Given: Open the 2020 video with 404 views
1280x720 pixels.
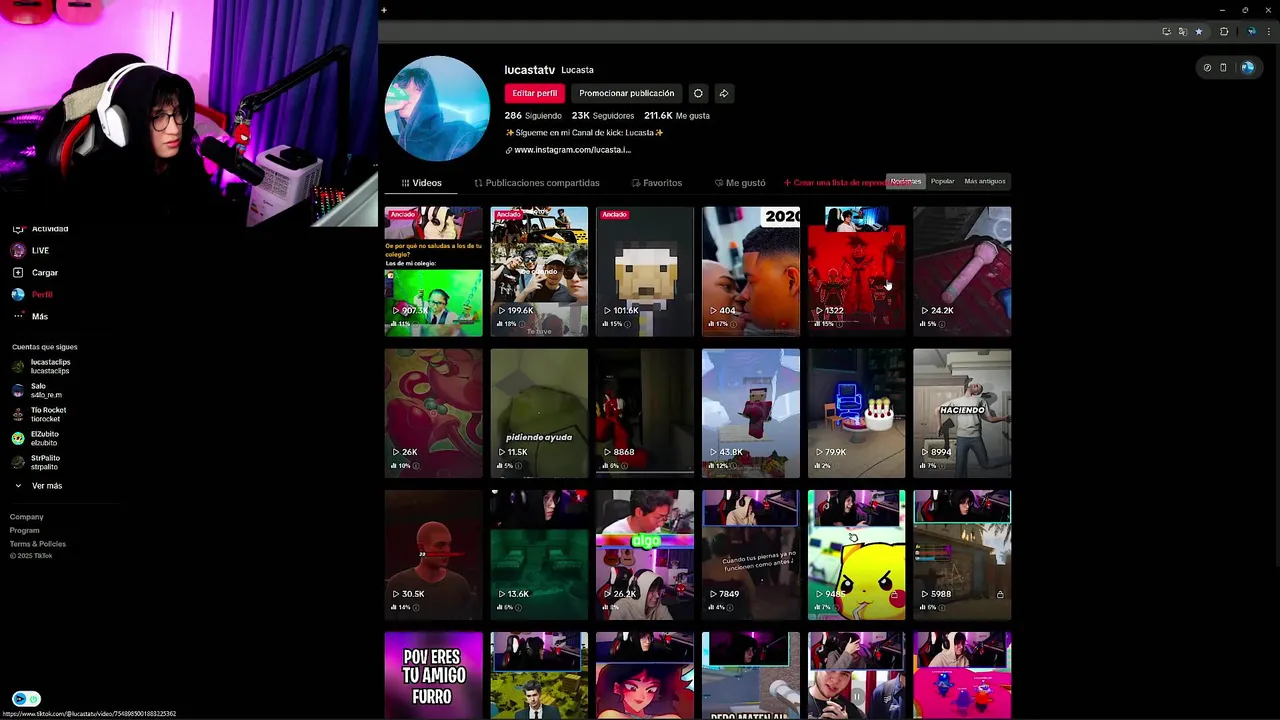Looking at the screenshot, I should point(751,271).
